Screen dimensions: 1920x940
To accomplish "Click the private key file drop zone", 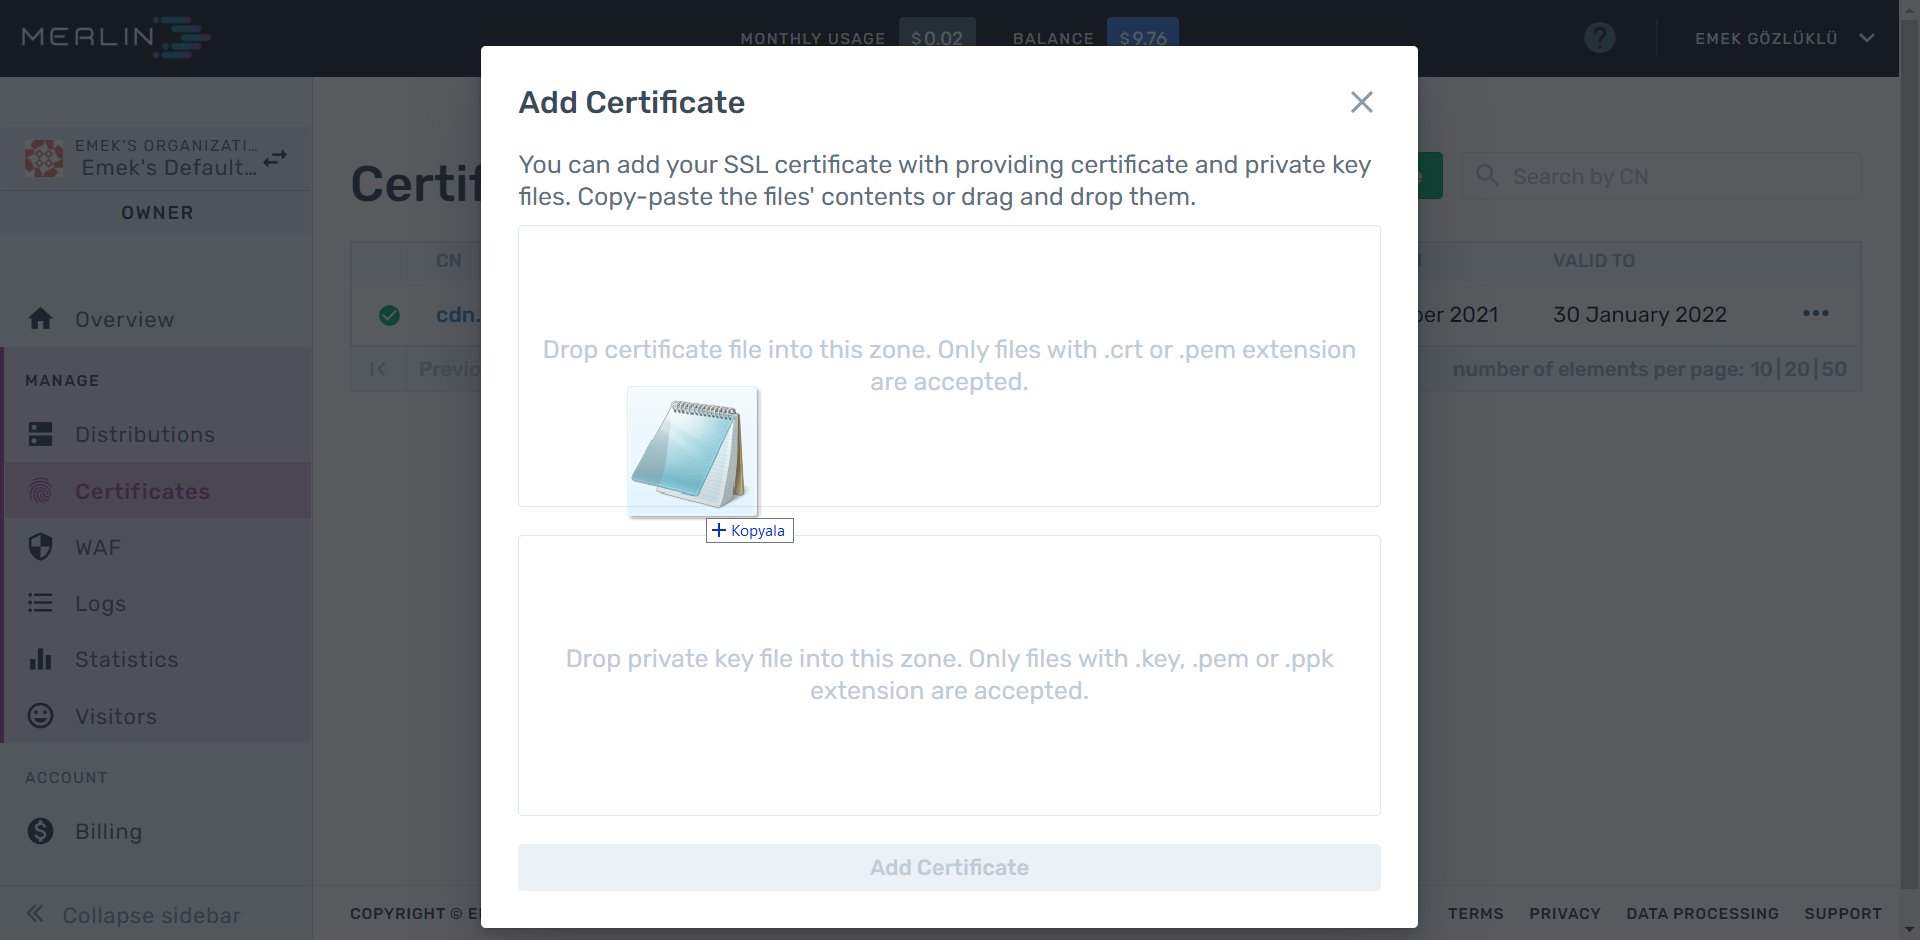I will [x=949, y=675].
